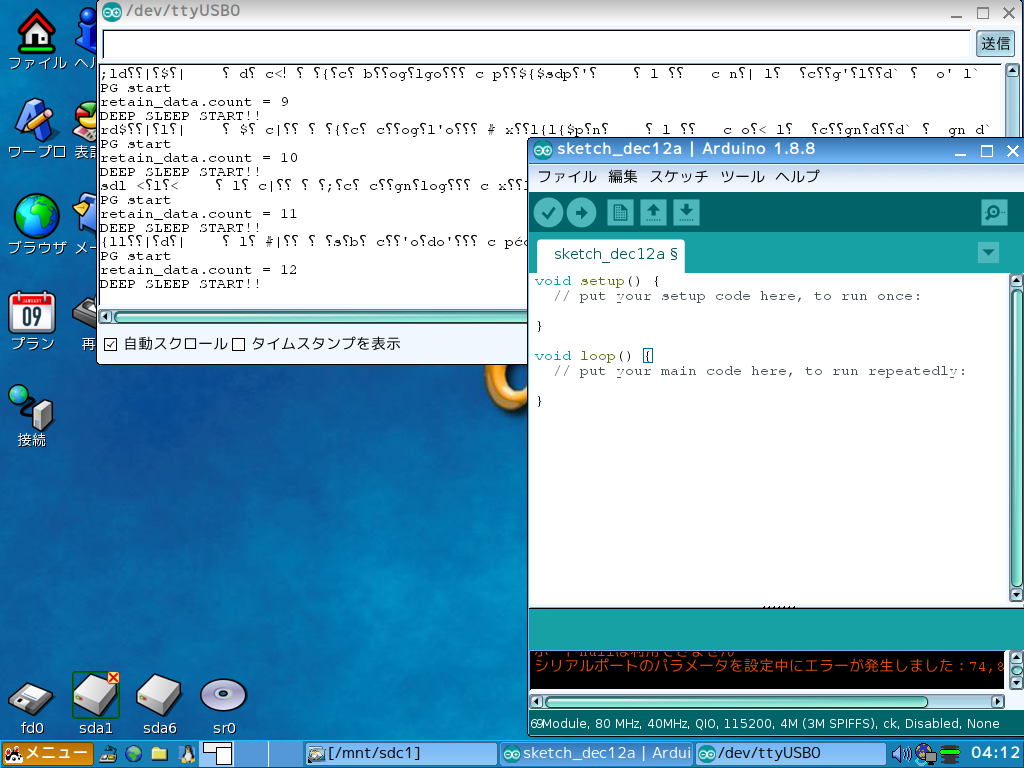Open the ファイル menu in Arduino

[567, 177]
